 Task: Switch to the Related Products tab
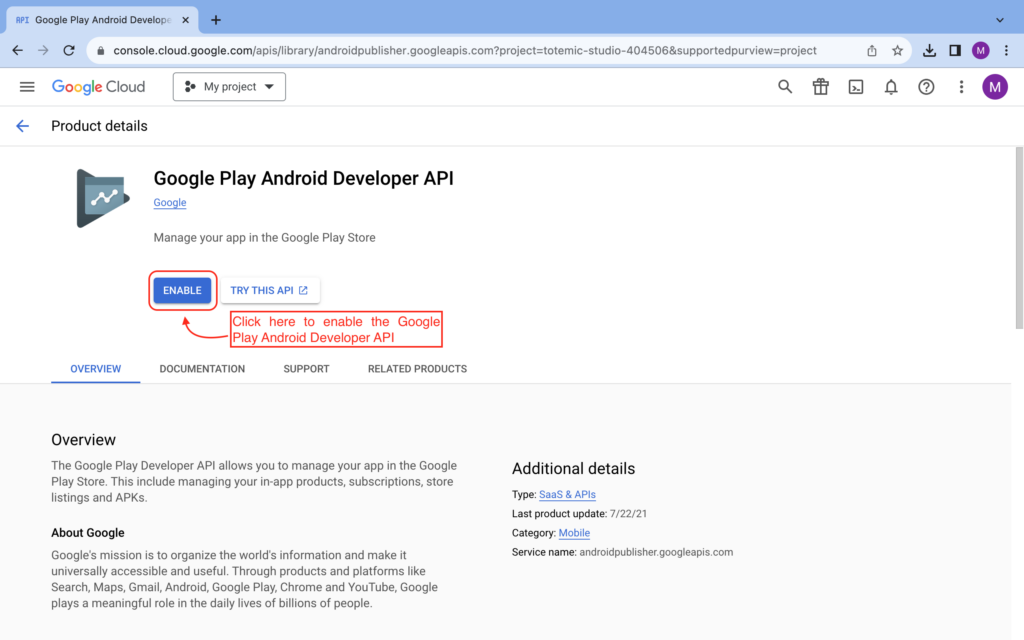click(417, 369)
